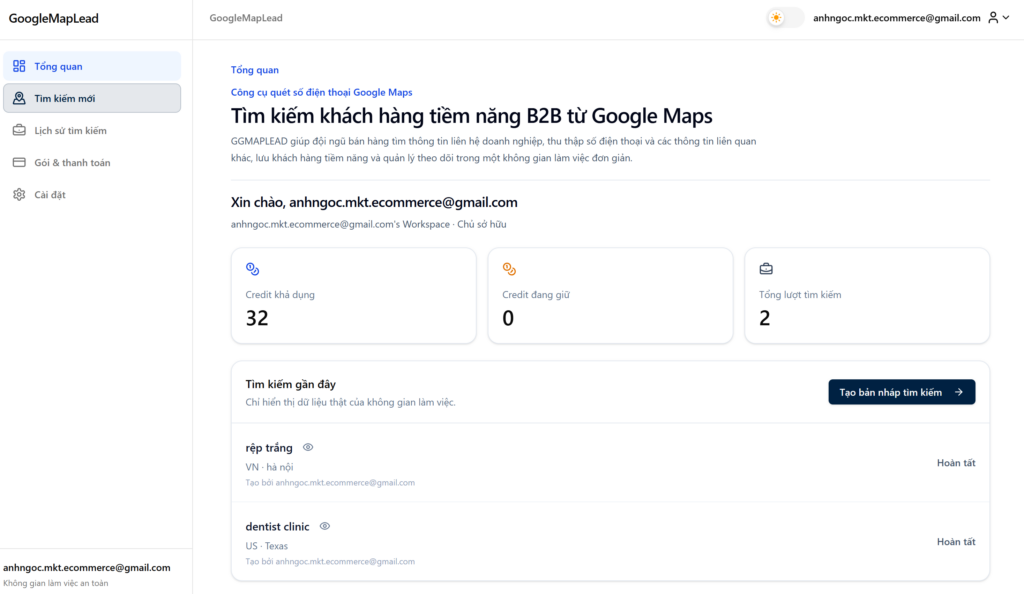Click the blue coins icon on Credit khả dụng
Image resolution: width=1024 pixels, height=594 pixels.
(x=253, y=269)
